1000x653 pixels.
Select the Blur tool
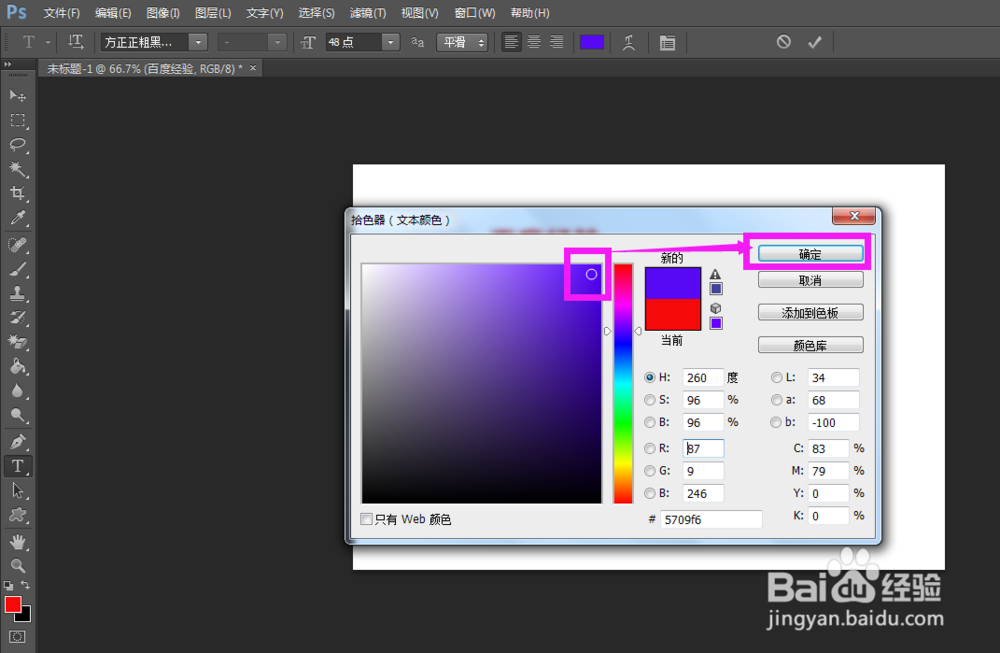click(x=17, y=391)
